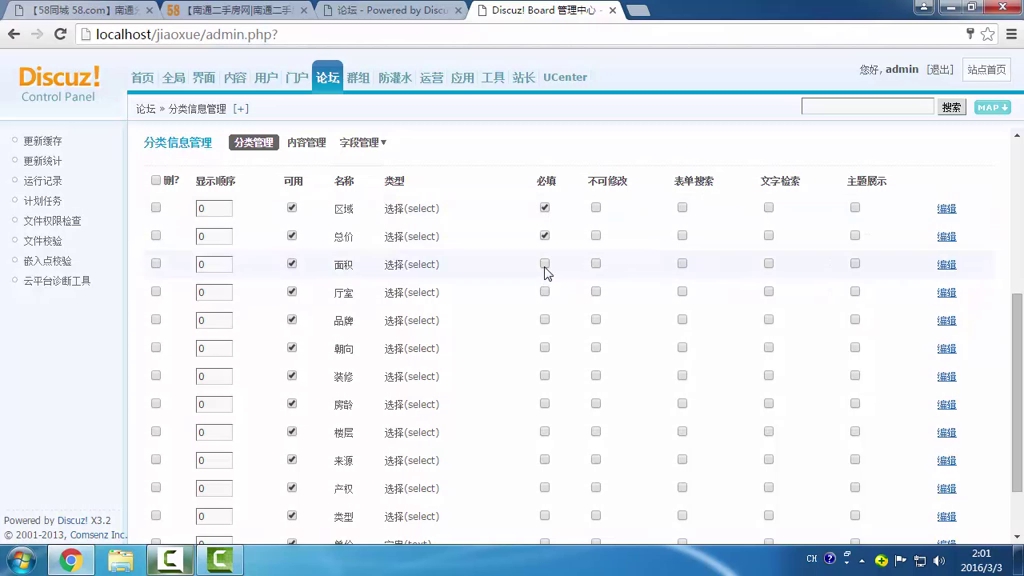Screen dimensions: 1024x576
Task: Open the 论坛 tab in top navigation
Action: pos(327,77)
